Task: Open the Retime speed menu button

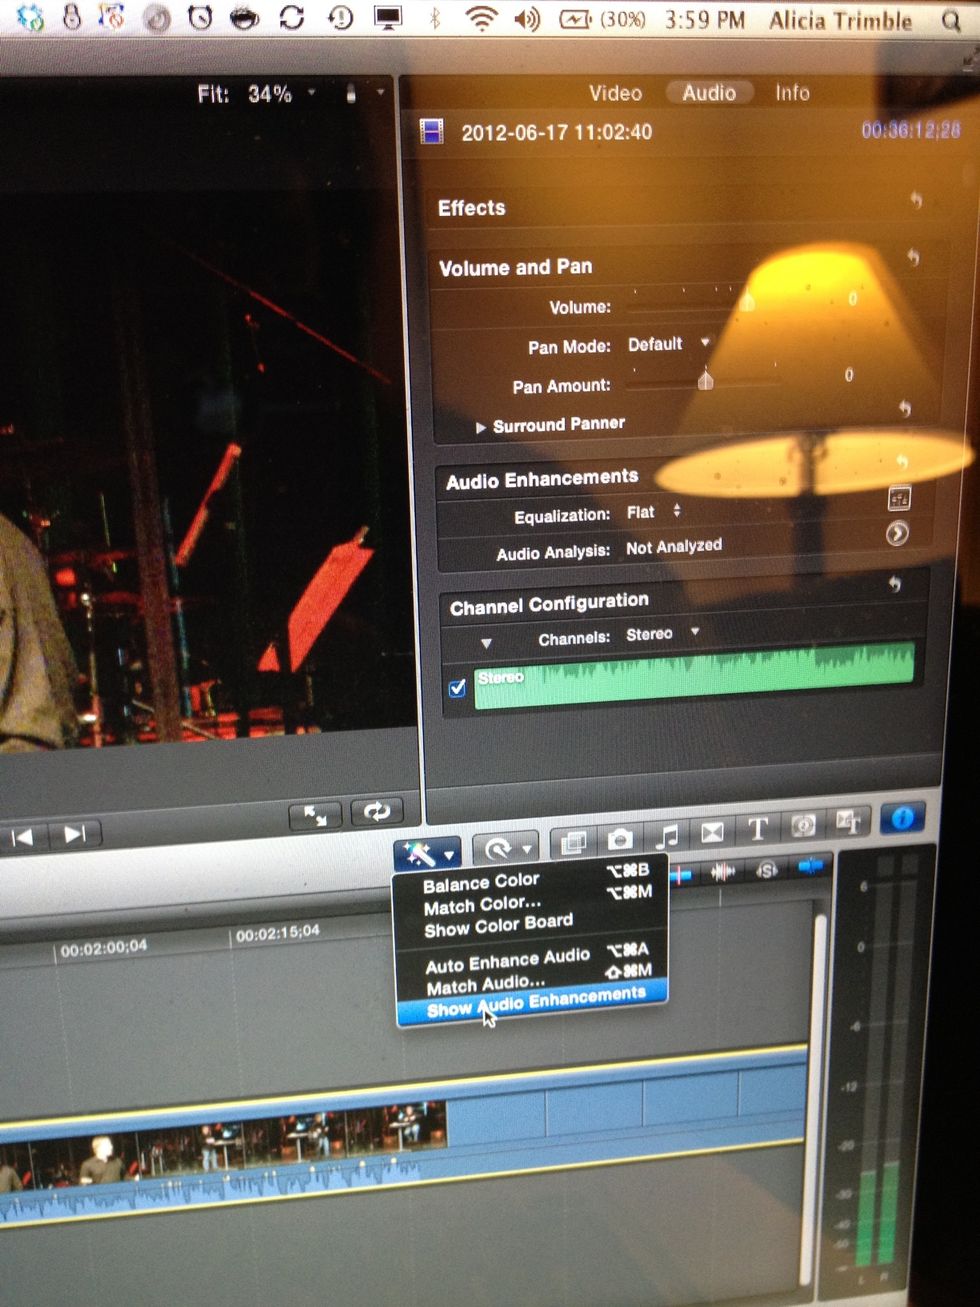Action: coord(506,849)
